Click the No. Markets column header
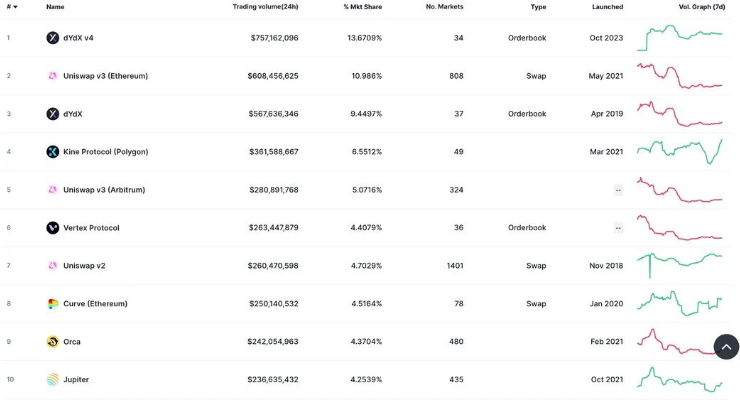 [444, 7]
